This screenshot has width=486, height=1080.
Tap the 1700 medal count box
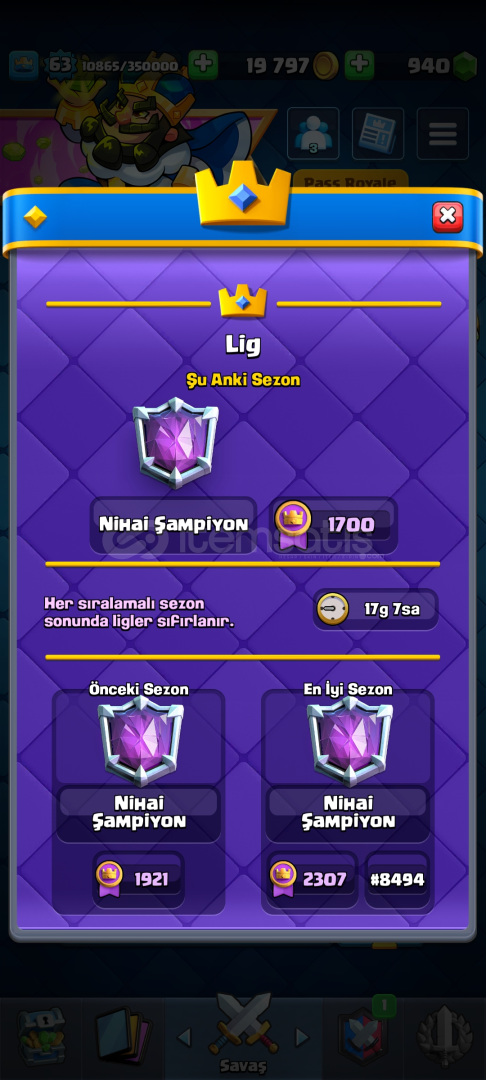pyautogui.click(x=335, y=525)
